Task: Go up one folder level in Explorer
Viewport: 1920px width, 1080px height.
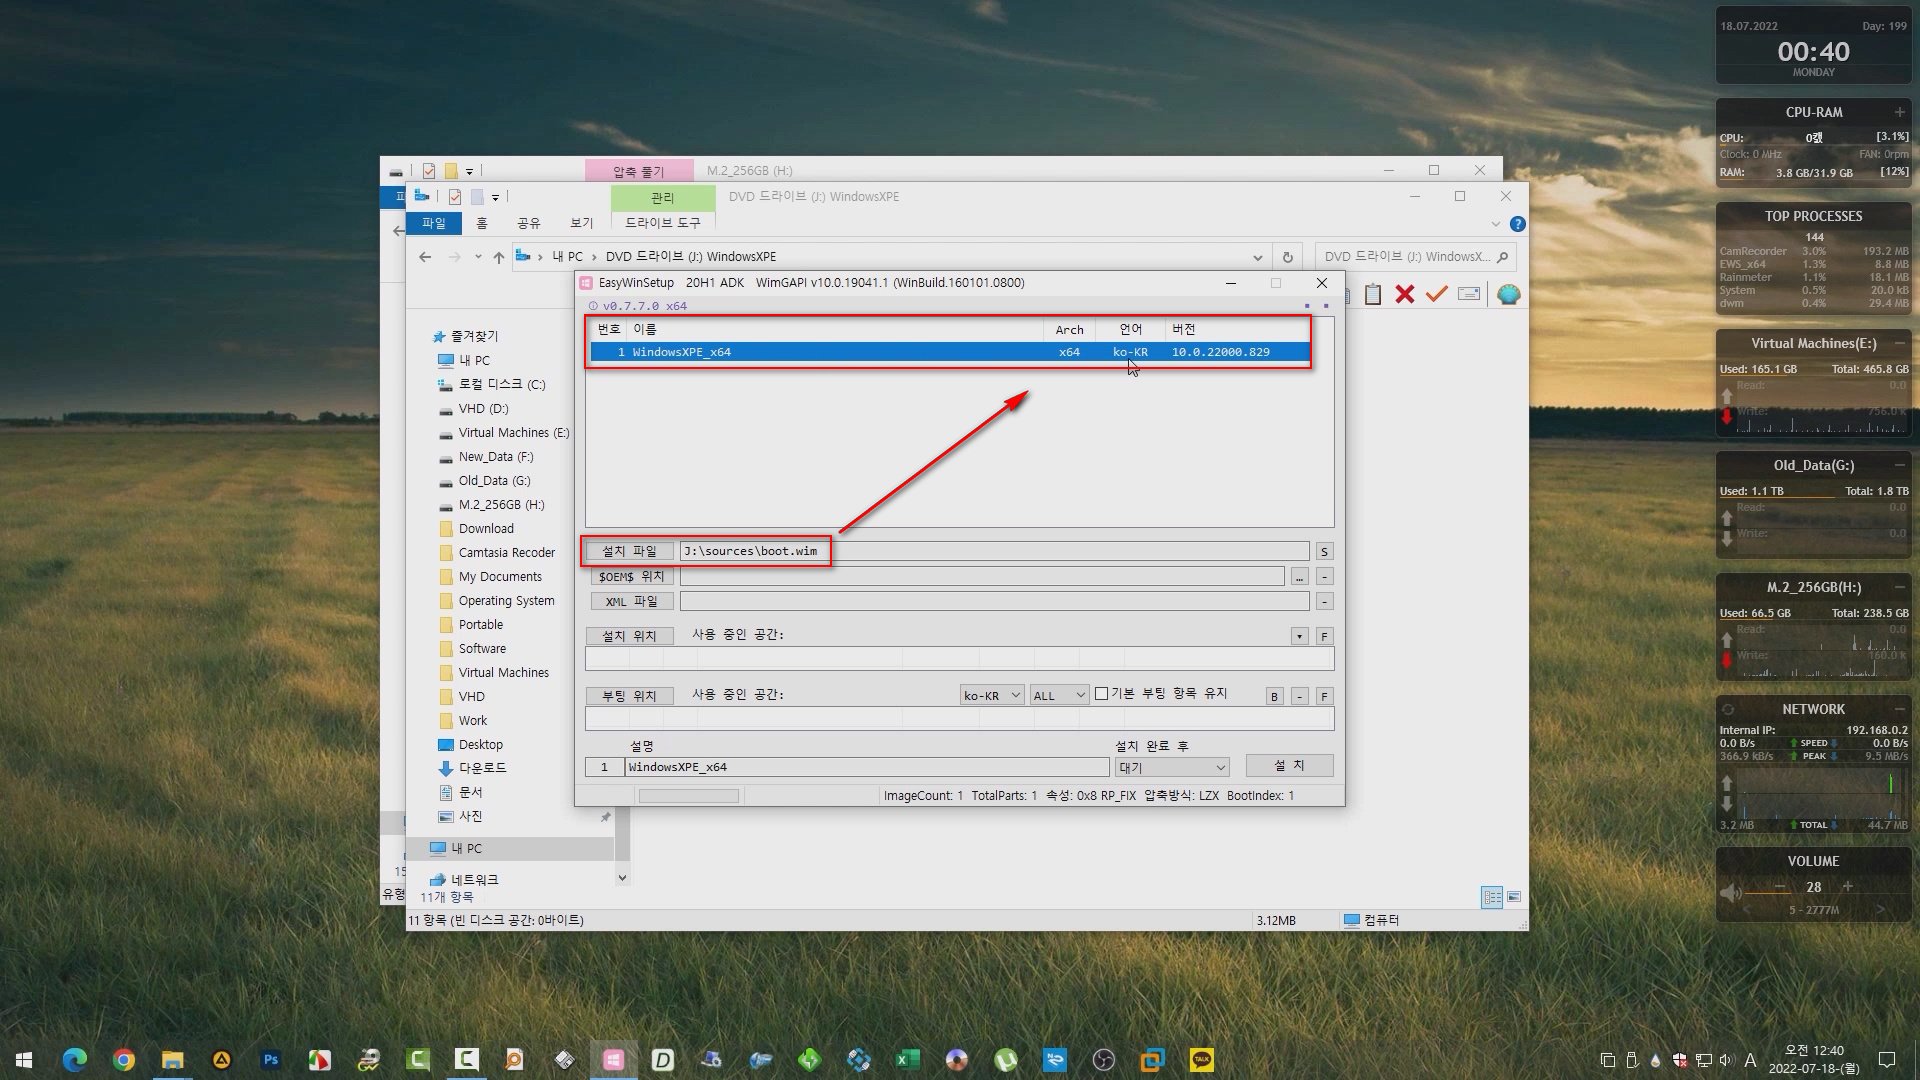Action: pyautogui.click(x=498, y=257)
